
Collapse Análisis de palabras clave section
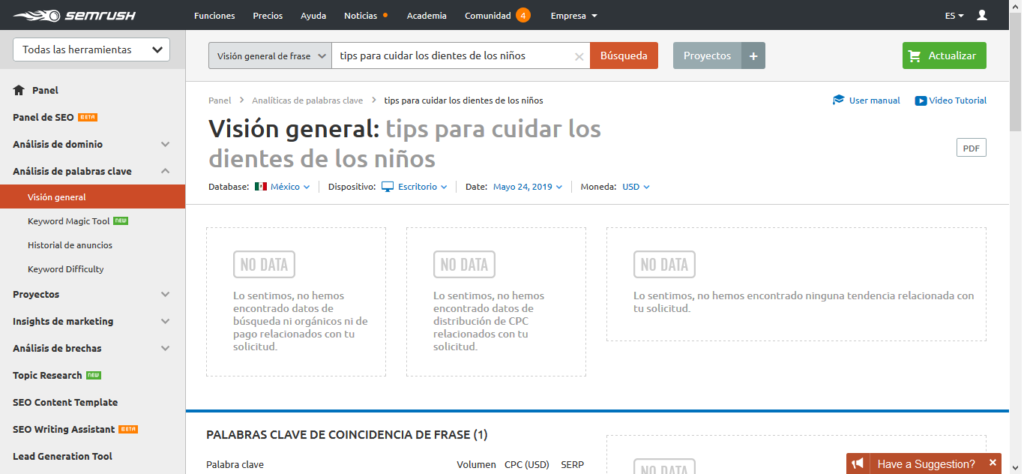coord(165,171)
